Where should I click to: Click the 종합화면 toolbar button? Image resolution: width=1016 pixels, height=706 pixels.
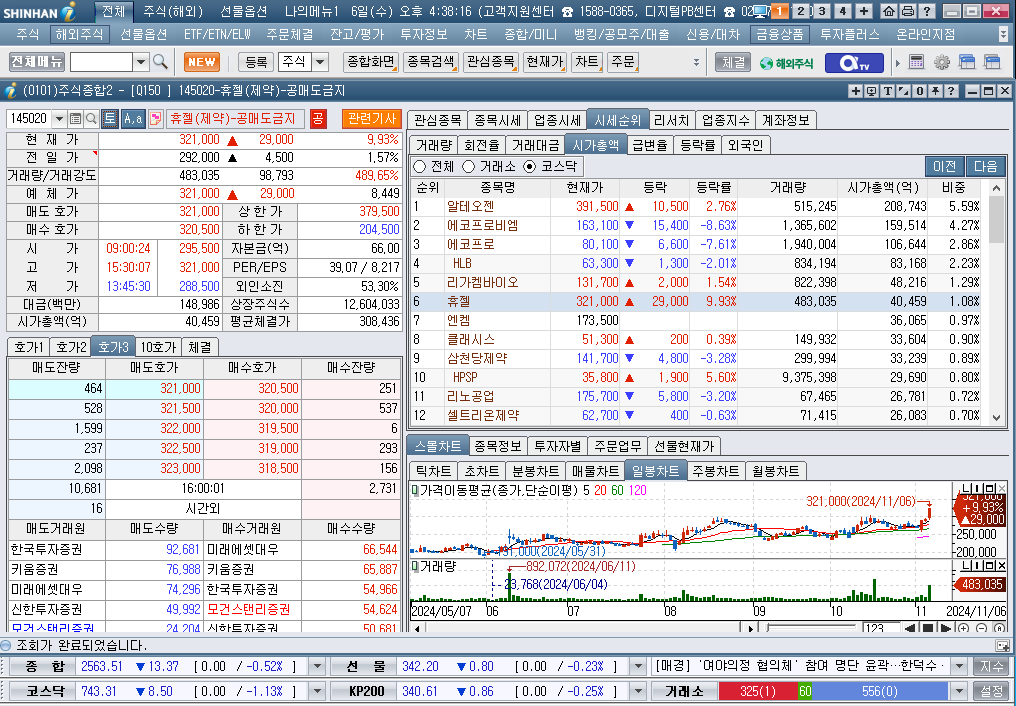coord(371,62)
